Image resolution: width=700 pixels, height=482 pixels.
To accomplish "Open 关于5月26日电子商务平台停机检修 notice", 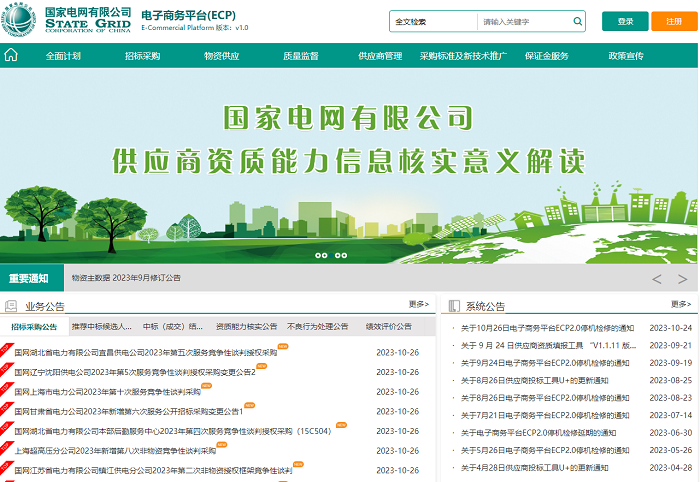I will (x=545, y=450).
